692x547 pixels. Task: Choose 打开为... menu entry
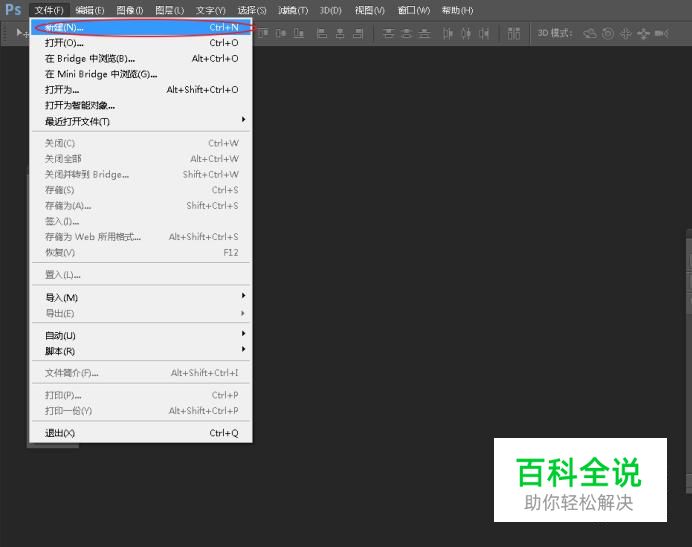[141, 90]
